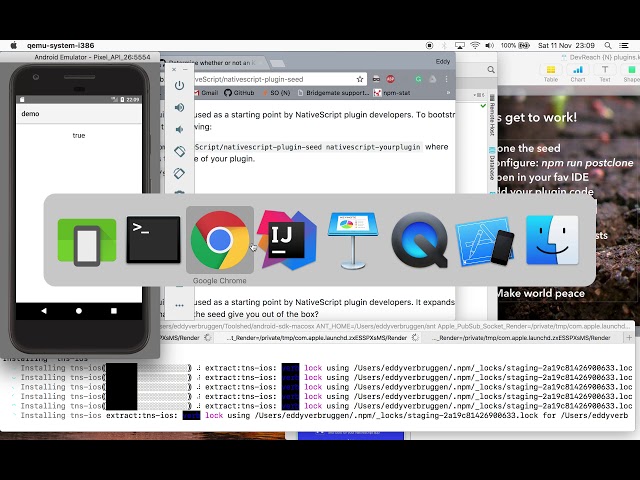Open Notification Center in menu bar

[624, 45]
